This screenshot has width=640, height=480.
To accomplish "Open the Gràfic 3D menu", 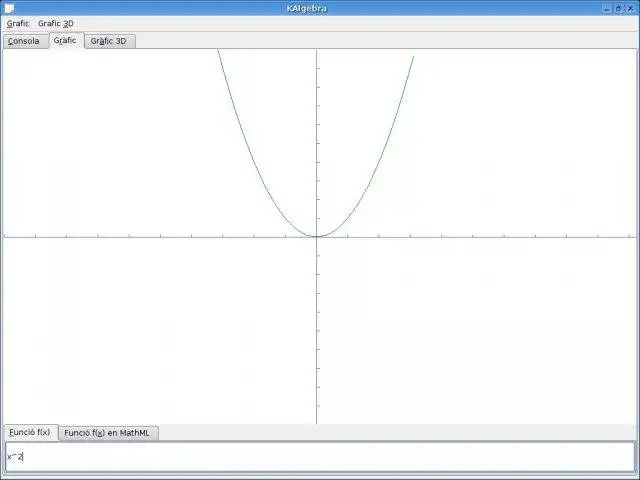I will 56,24.
